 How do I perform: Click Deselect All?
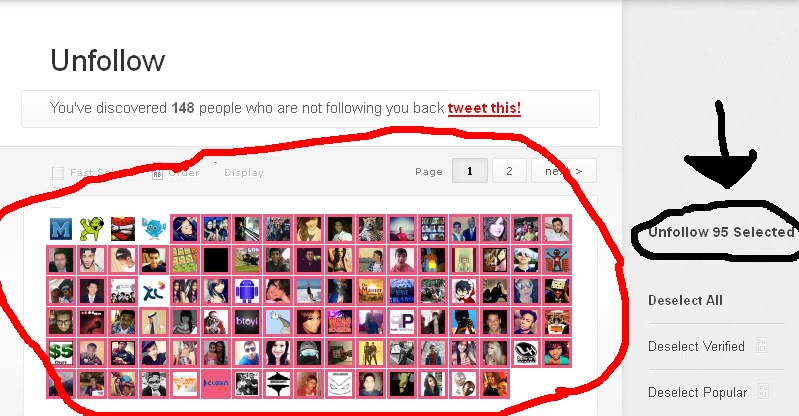(x=685, y=300)
